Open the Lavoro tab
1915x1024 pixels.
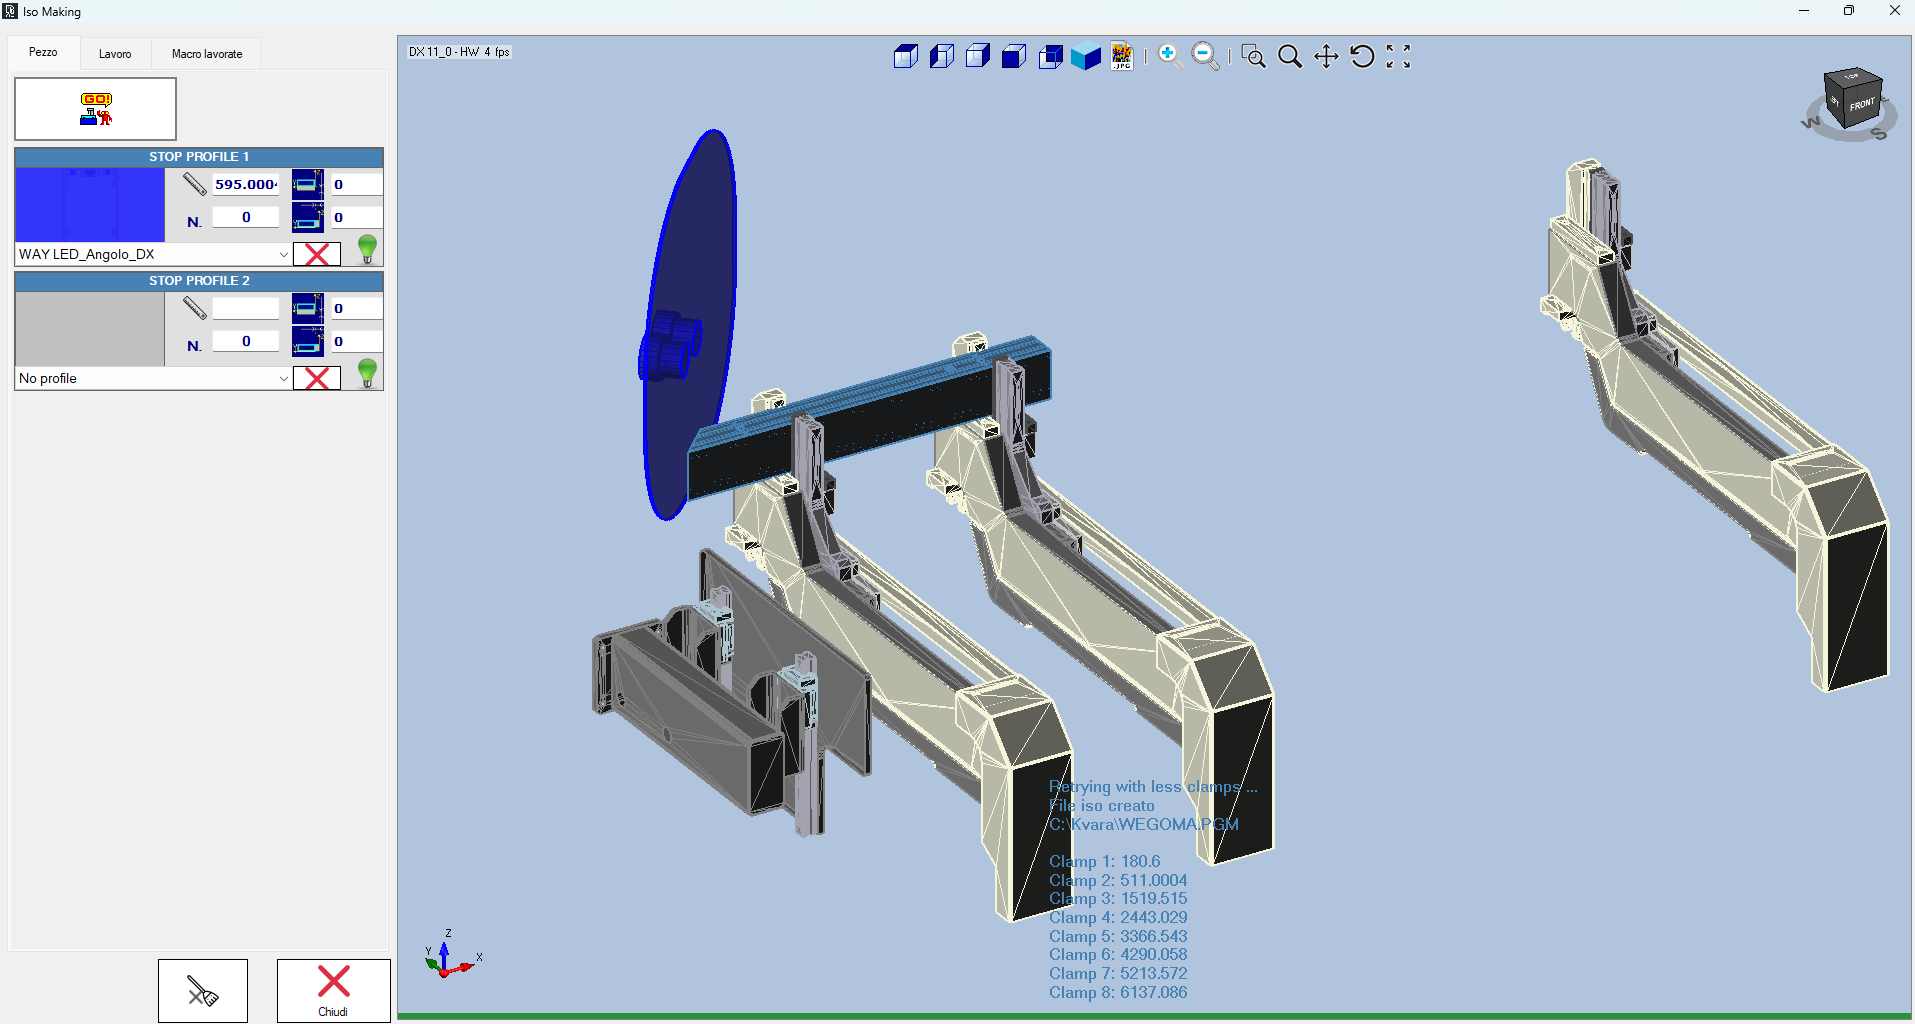115,54
